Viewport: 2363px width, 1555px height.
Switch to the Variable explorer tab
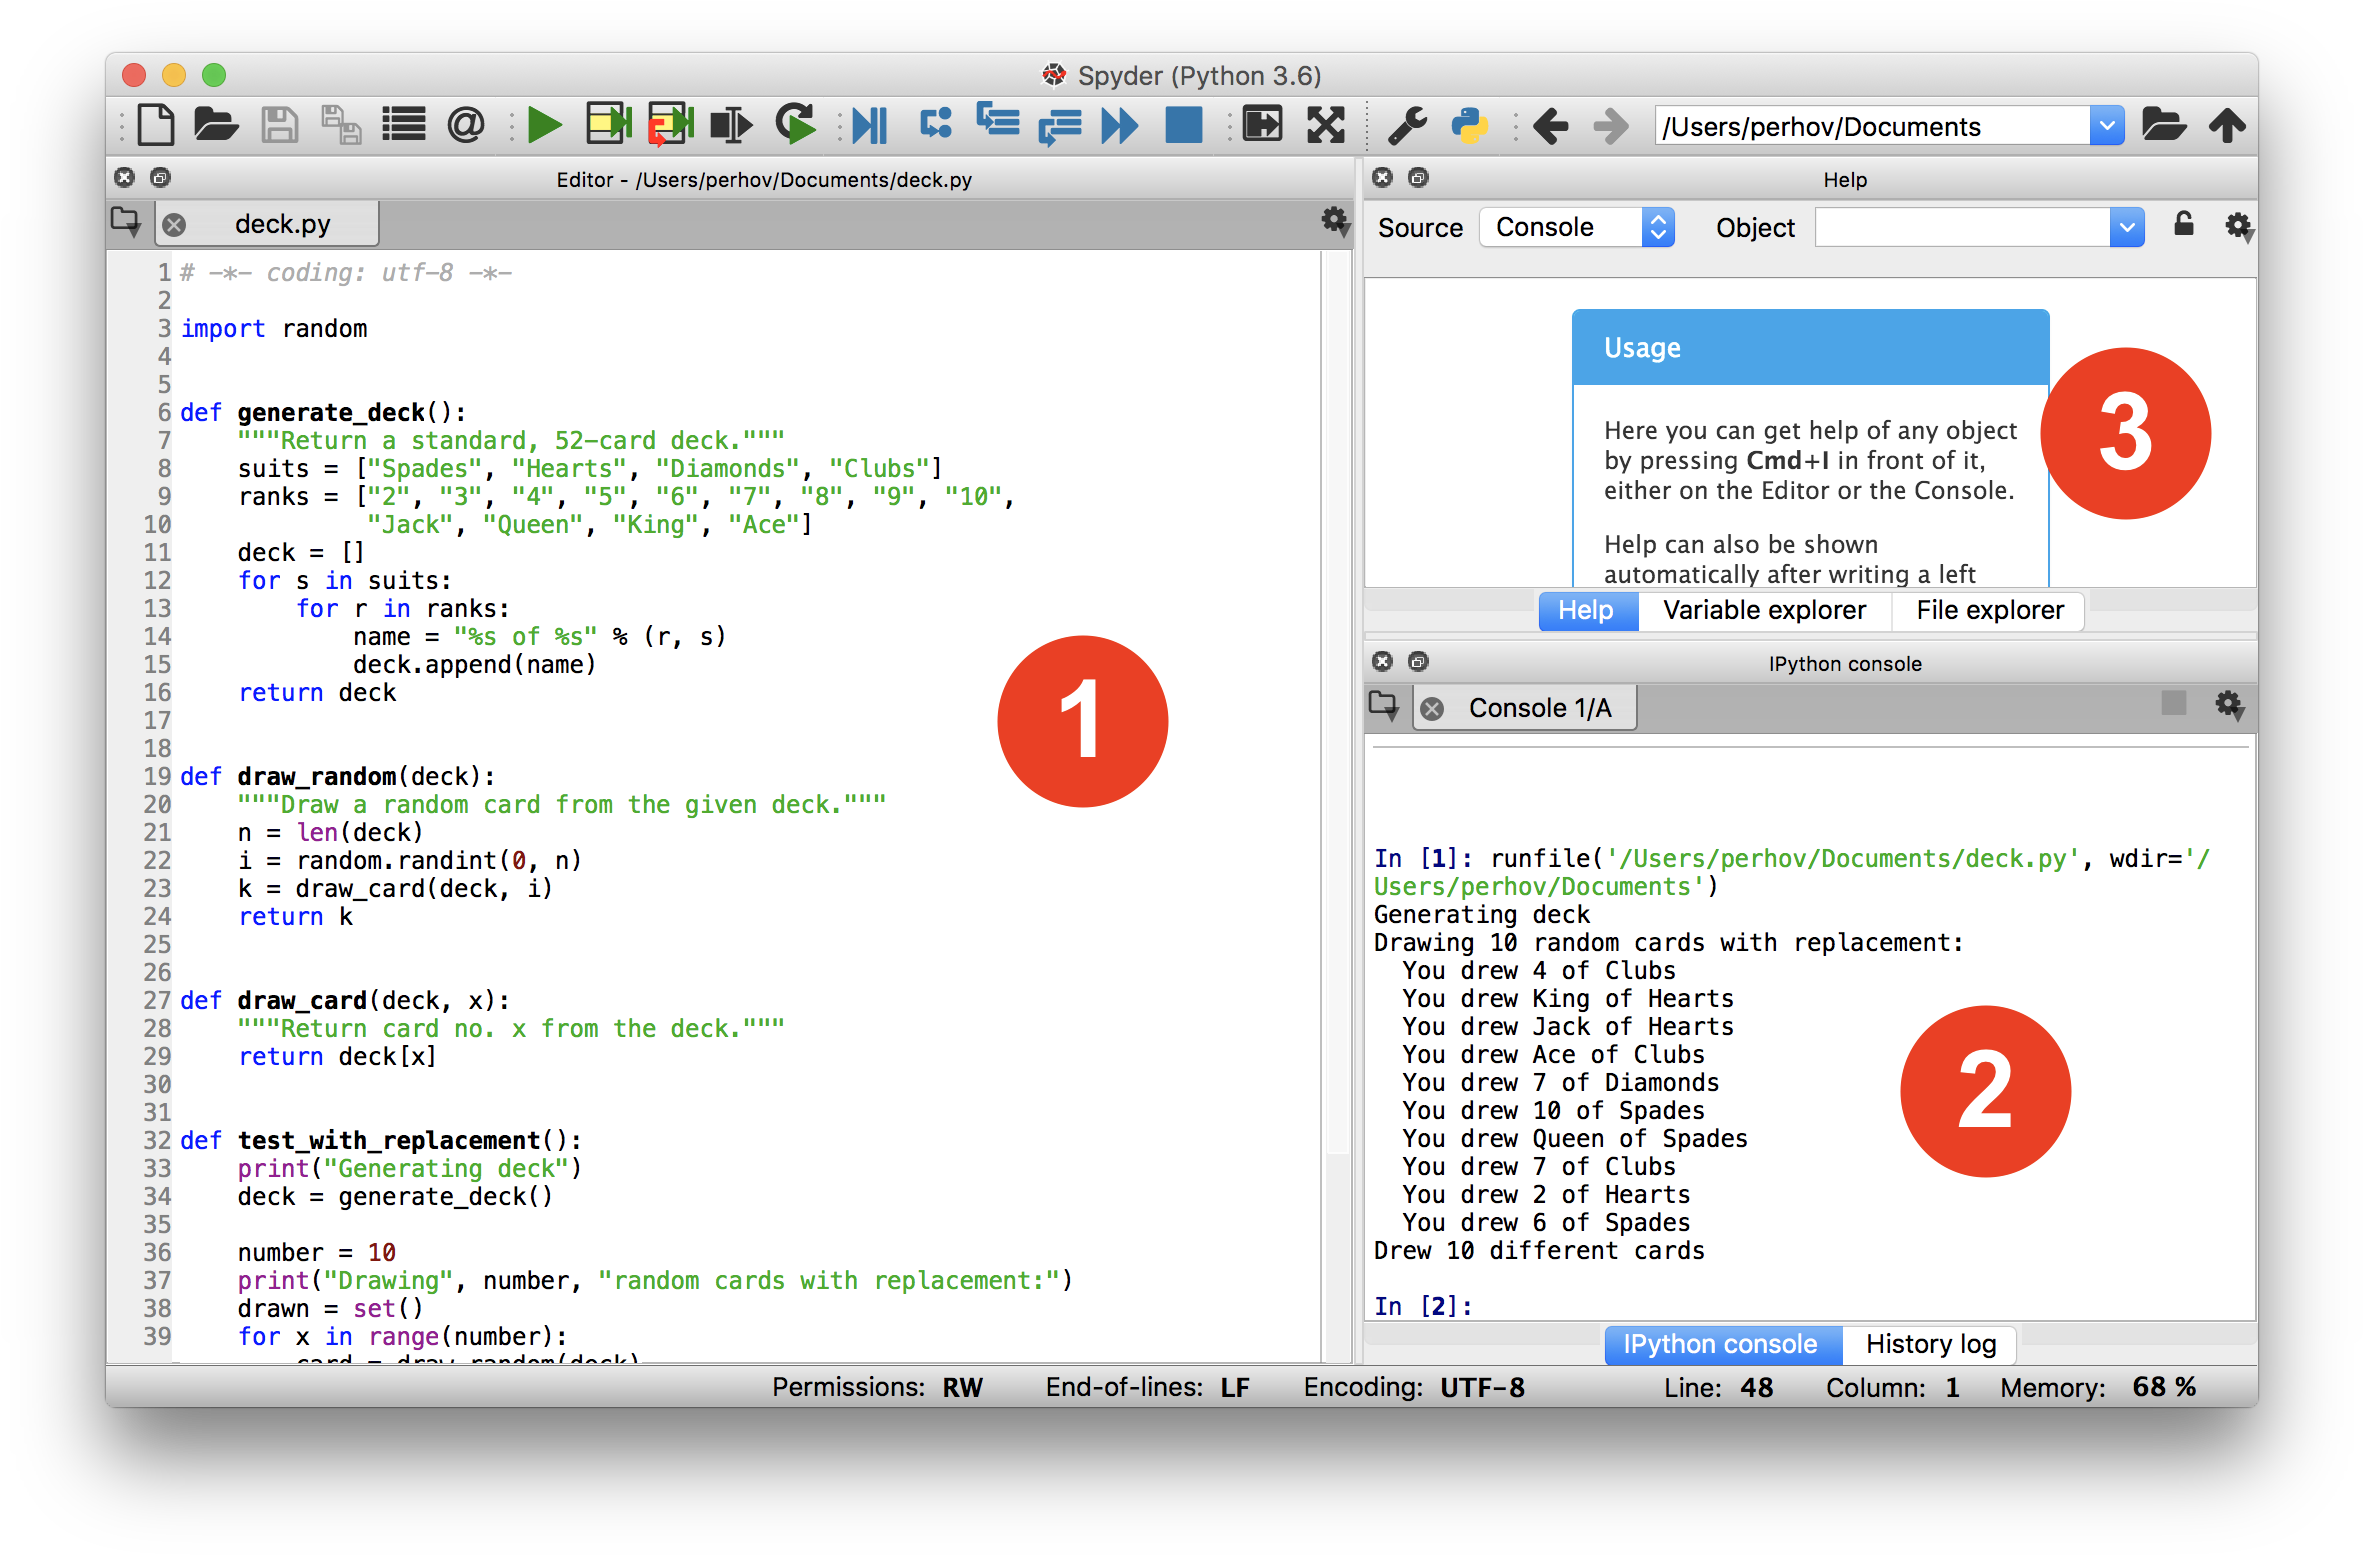(x=1765, y=610)
